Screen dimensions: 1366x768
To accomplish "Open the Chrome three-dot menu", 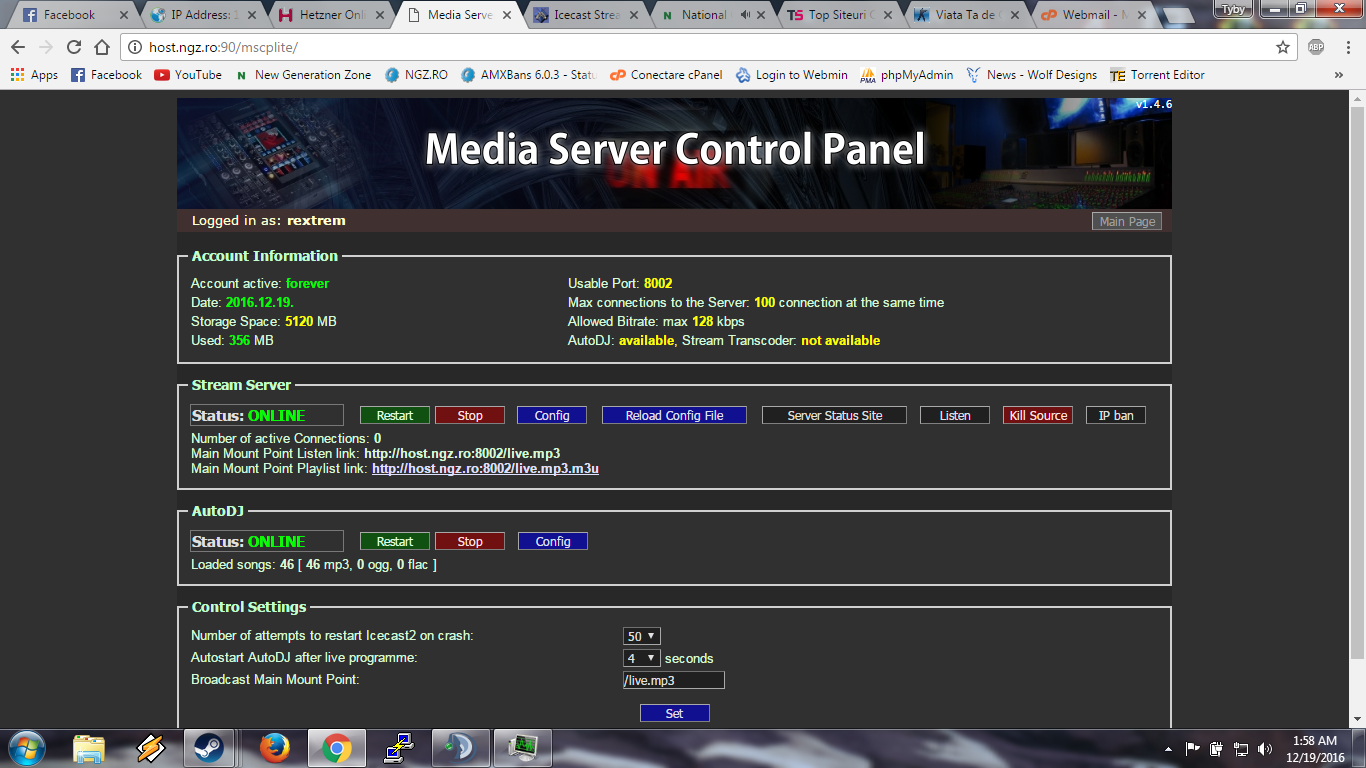I will (x=1345, y=47).
